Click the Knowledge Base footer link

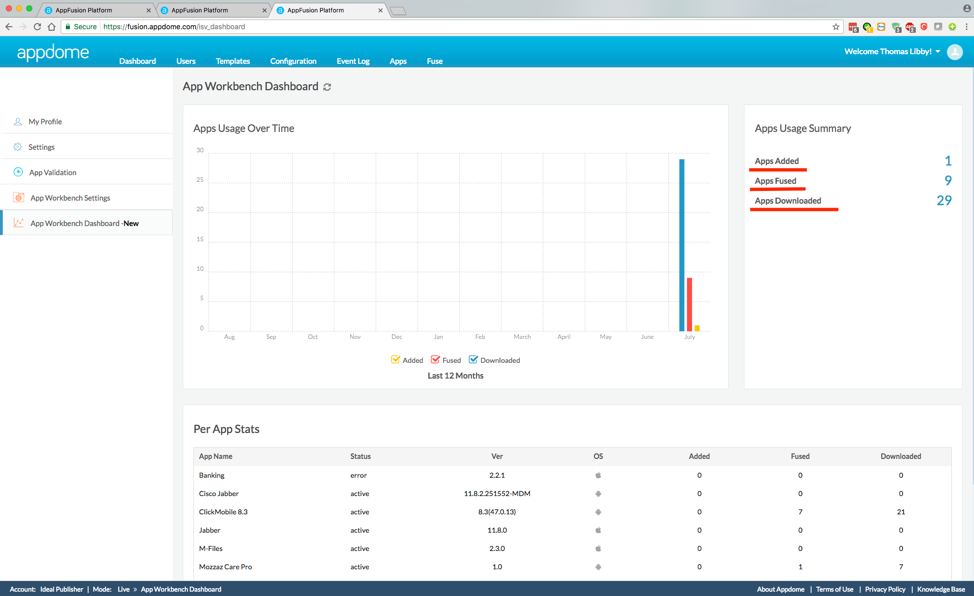click(x=941, y=589)
